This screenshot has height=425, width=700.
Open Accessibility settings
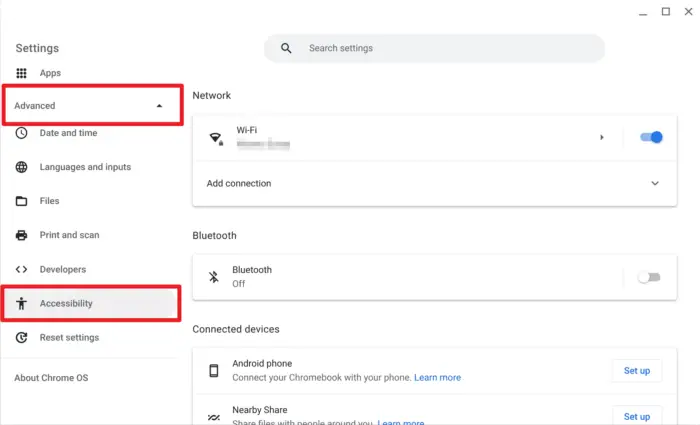91,304
